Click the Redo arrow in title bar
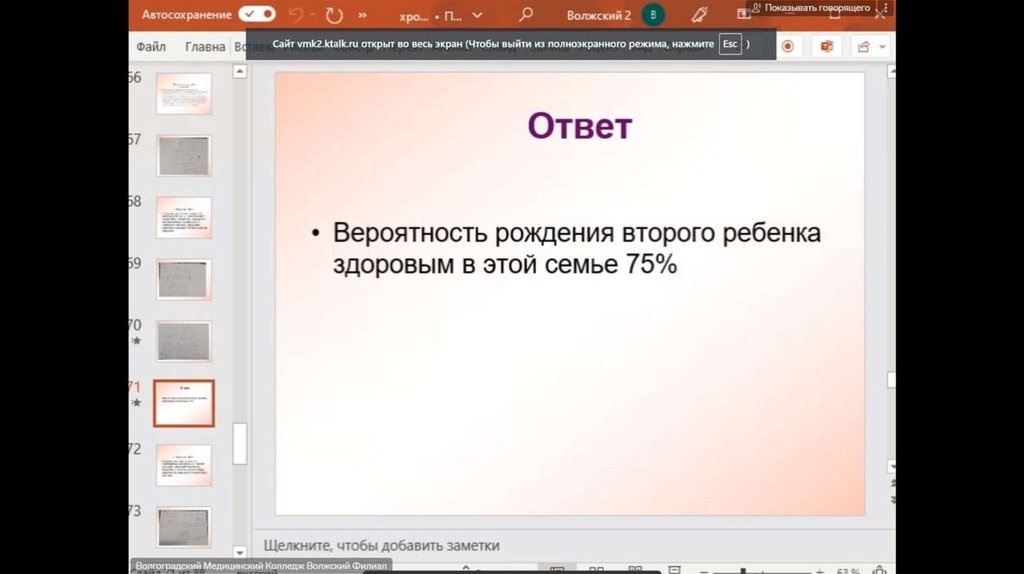The width and height of the screenshot is (1024, 574). point(334,15)
